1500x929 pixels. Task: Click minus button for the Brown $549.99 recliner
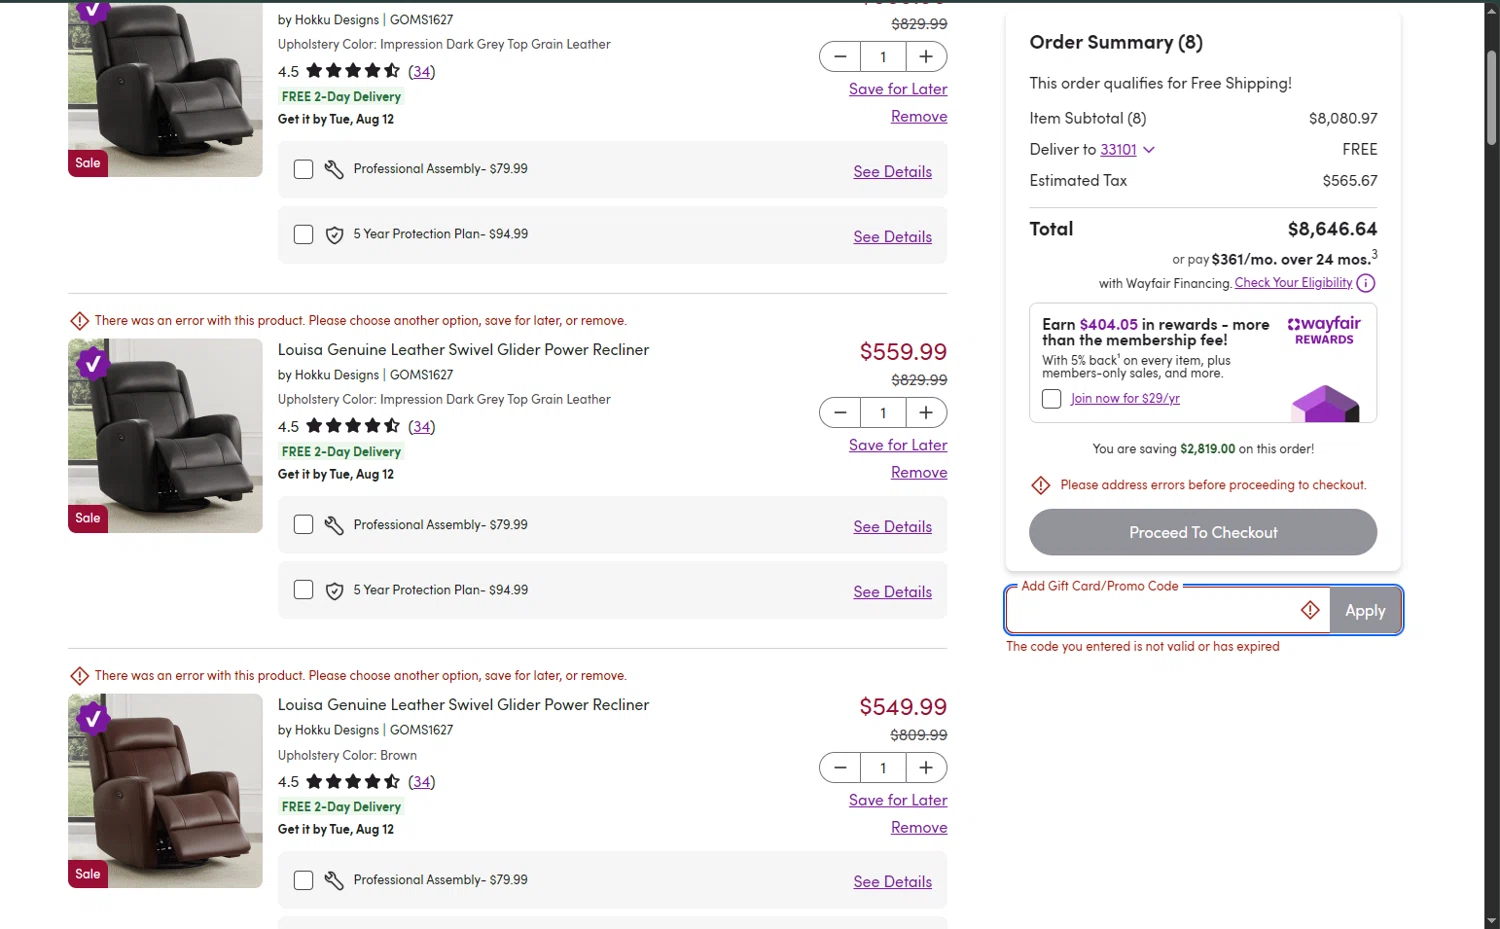(840, 767)
